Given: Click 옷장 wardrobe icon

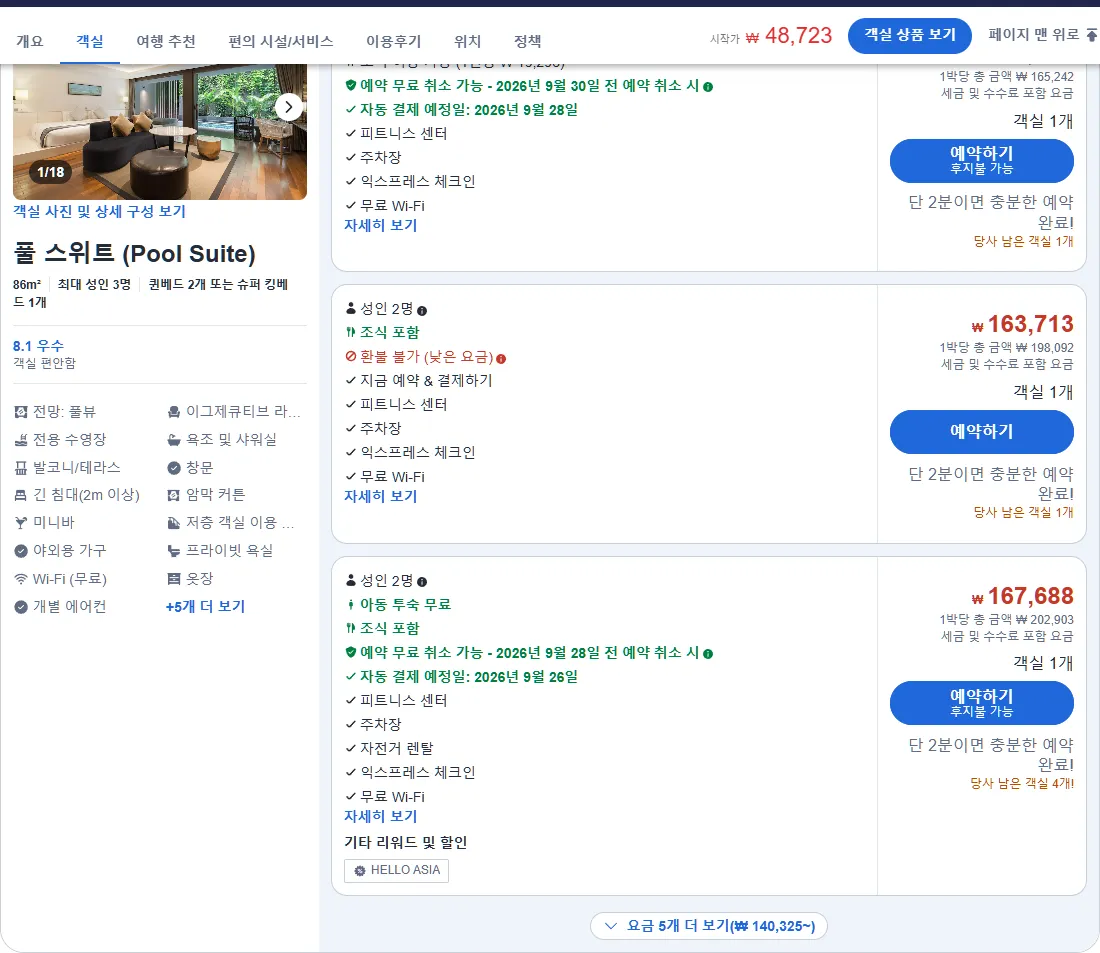Looking at the screenshot, I should click(174, 579).
